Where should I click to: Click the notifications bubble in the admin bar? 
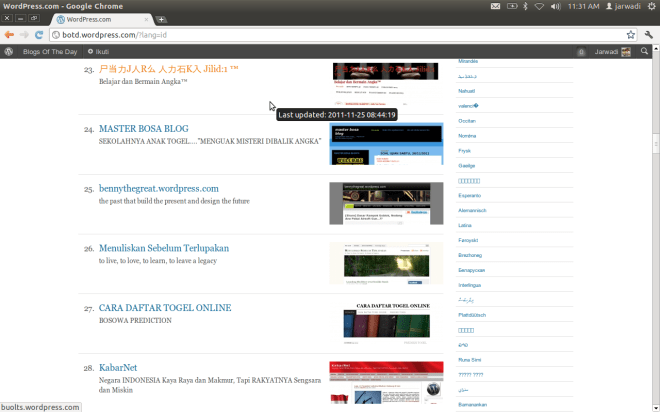click(x=581, y=52)
